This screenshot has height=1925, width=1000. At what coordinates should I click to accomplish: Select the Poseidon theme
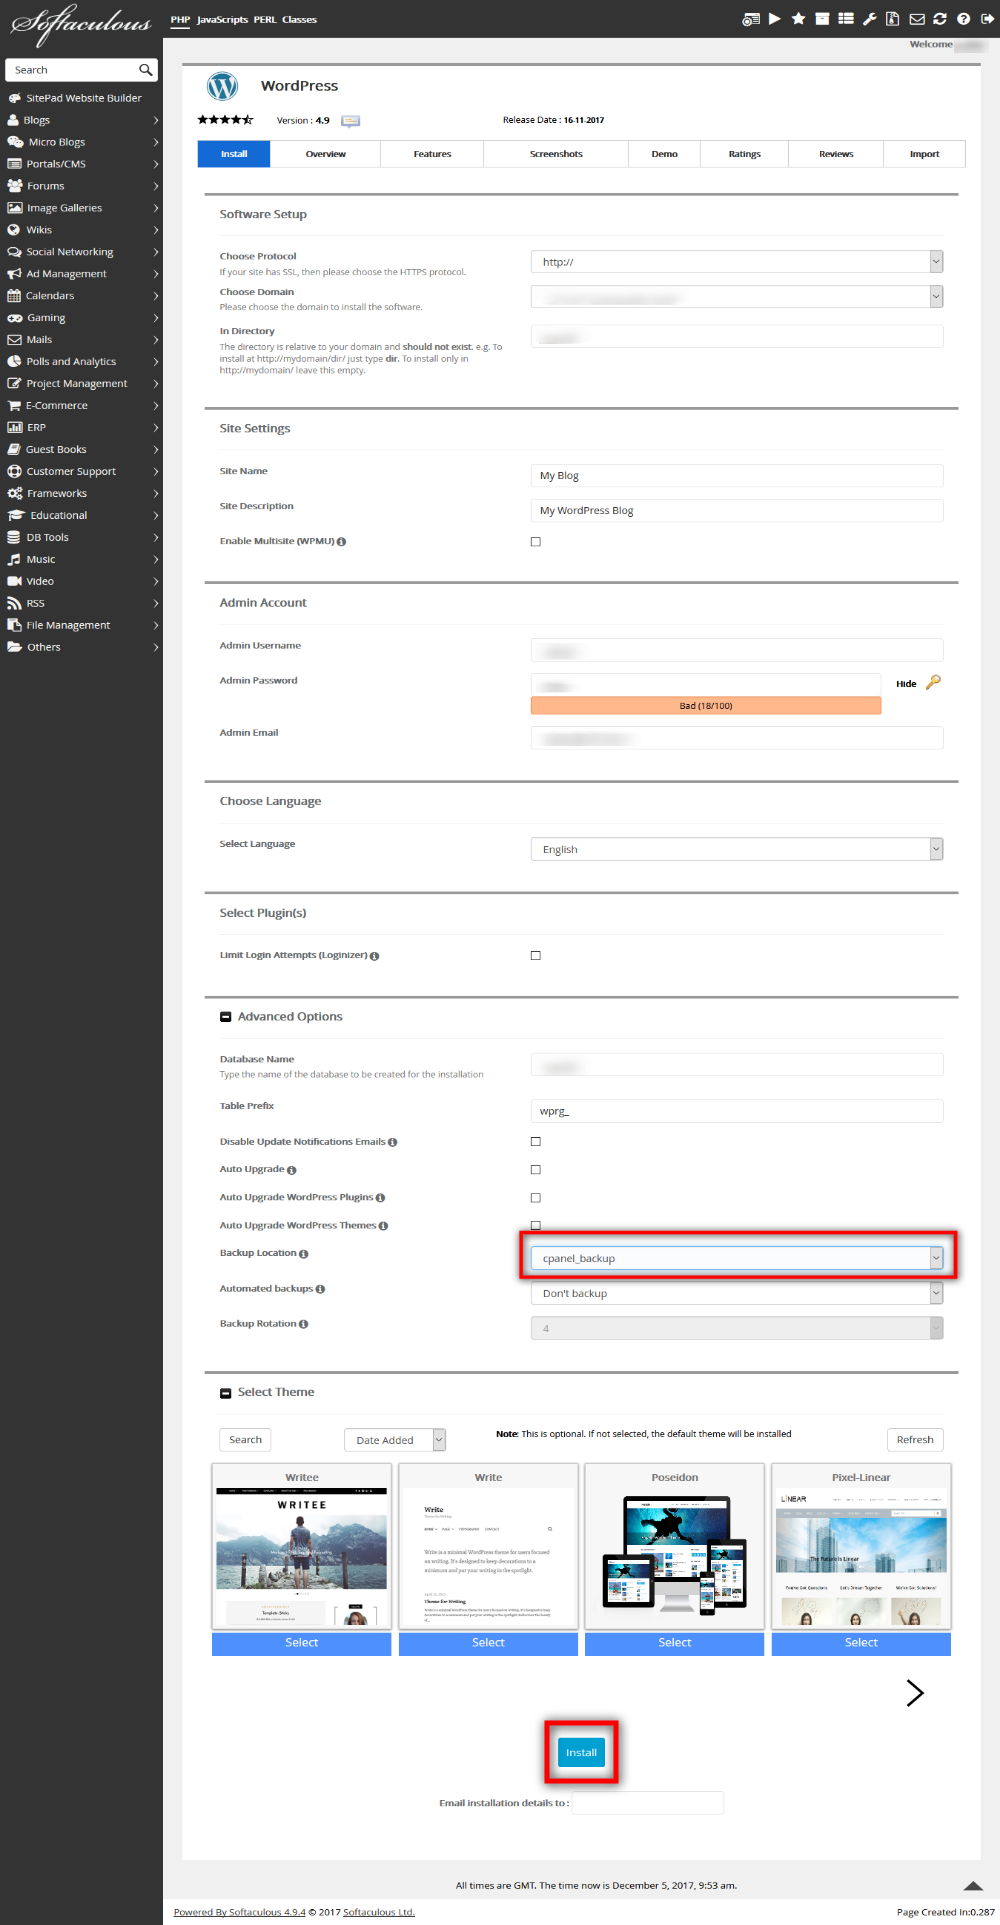pos(675,1643)
